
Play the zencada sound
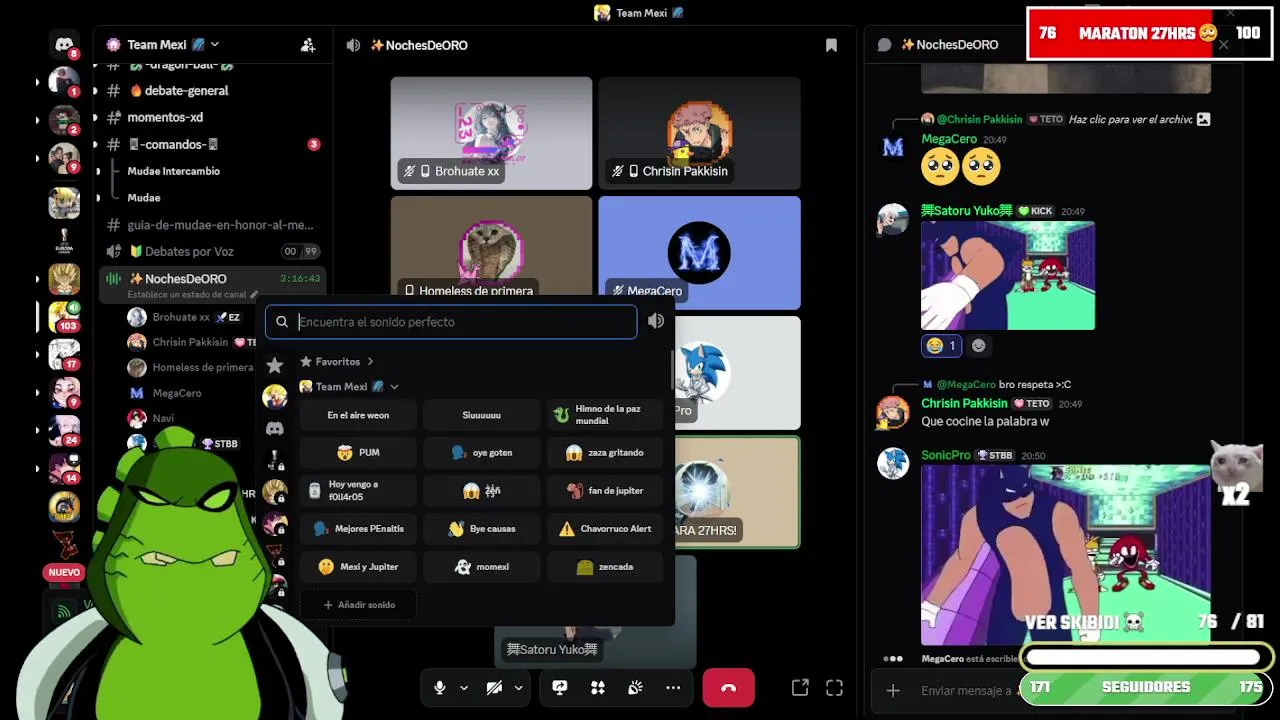pyautogui.click(x=605, y=567)
